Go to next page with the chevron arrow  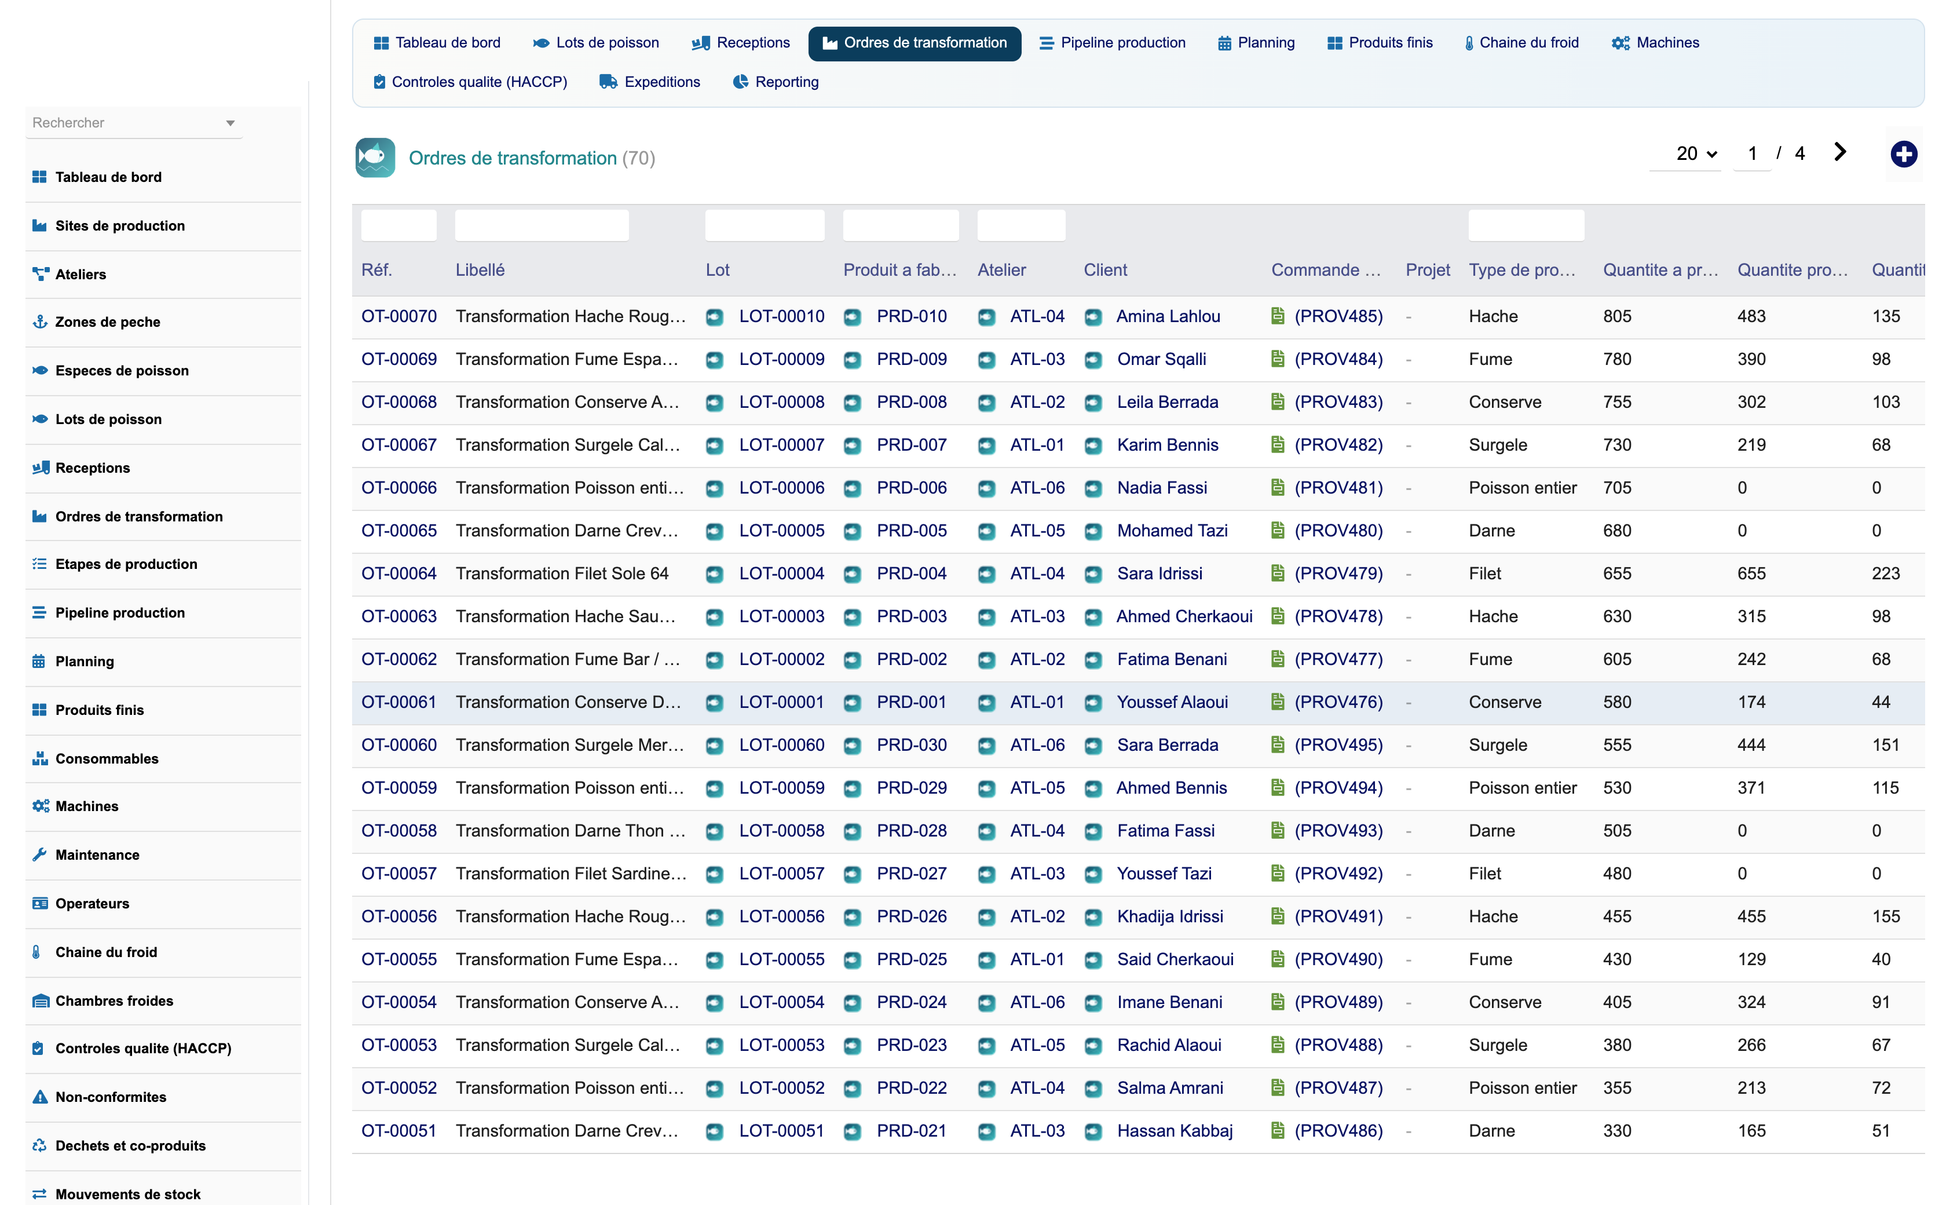[1839, 152]
